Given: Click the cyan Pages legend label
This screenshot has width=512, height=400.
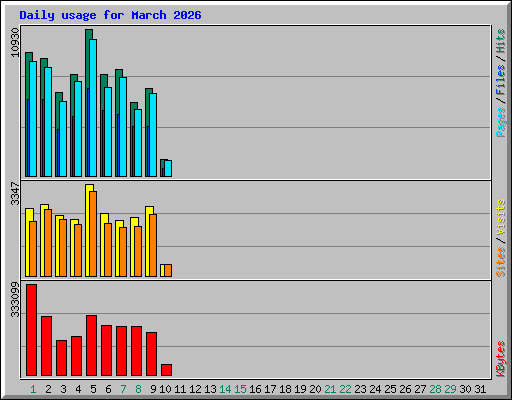Looking at the screenshot, I should pyautogui.click(x=500, y=122).
